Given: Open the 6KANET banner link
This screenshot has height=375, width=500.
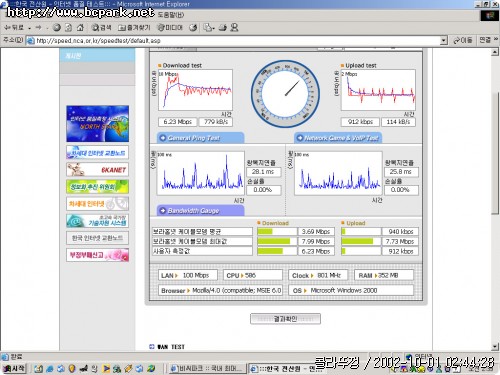Looking at the screenshot, I should (x=97, y=170).
